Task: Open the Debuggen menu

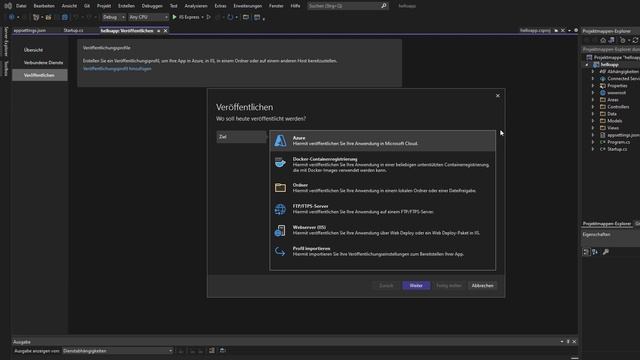Action: (152, 6)
